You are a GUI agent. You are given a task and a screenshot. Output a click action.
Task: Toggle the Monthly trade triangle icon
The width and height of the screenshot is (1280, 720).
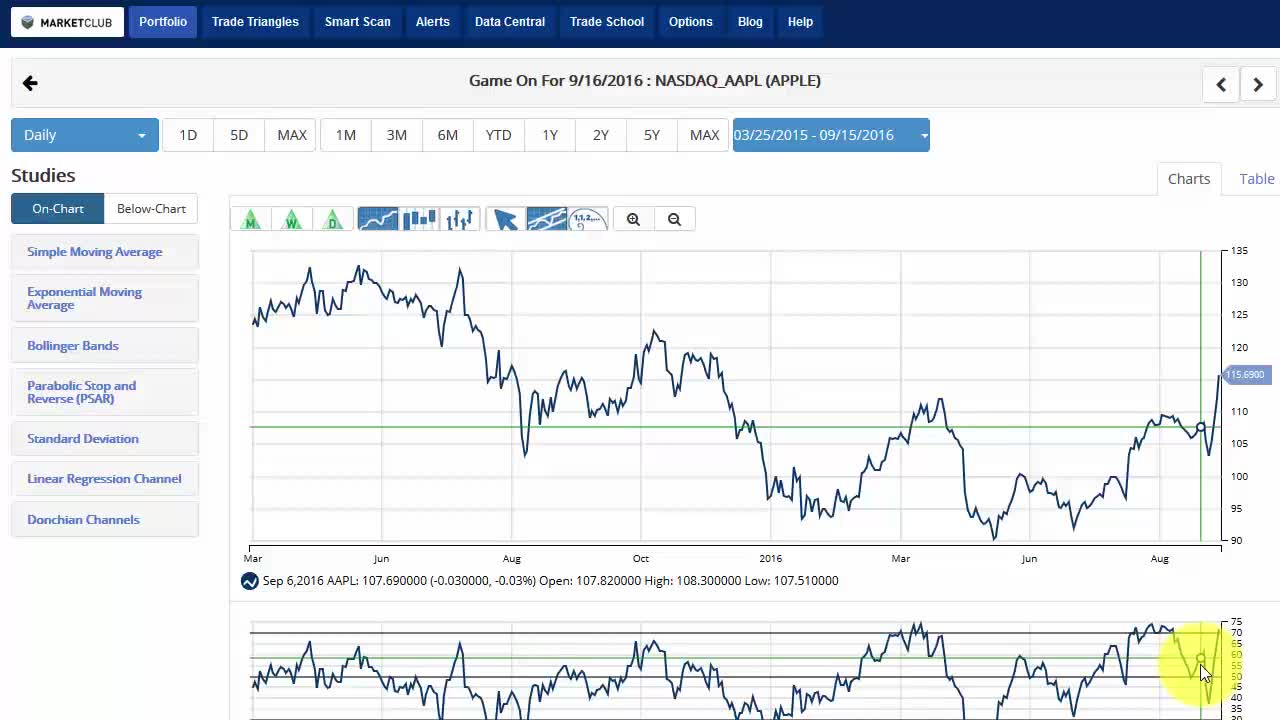tap(251, 219)
